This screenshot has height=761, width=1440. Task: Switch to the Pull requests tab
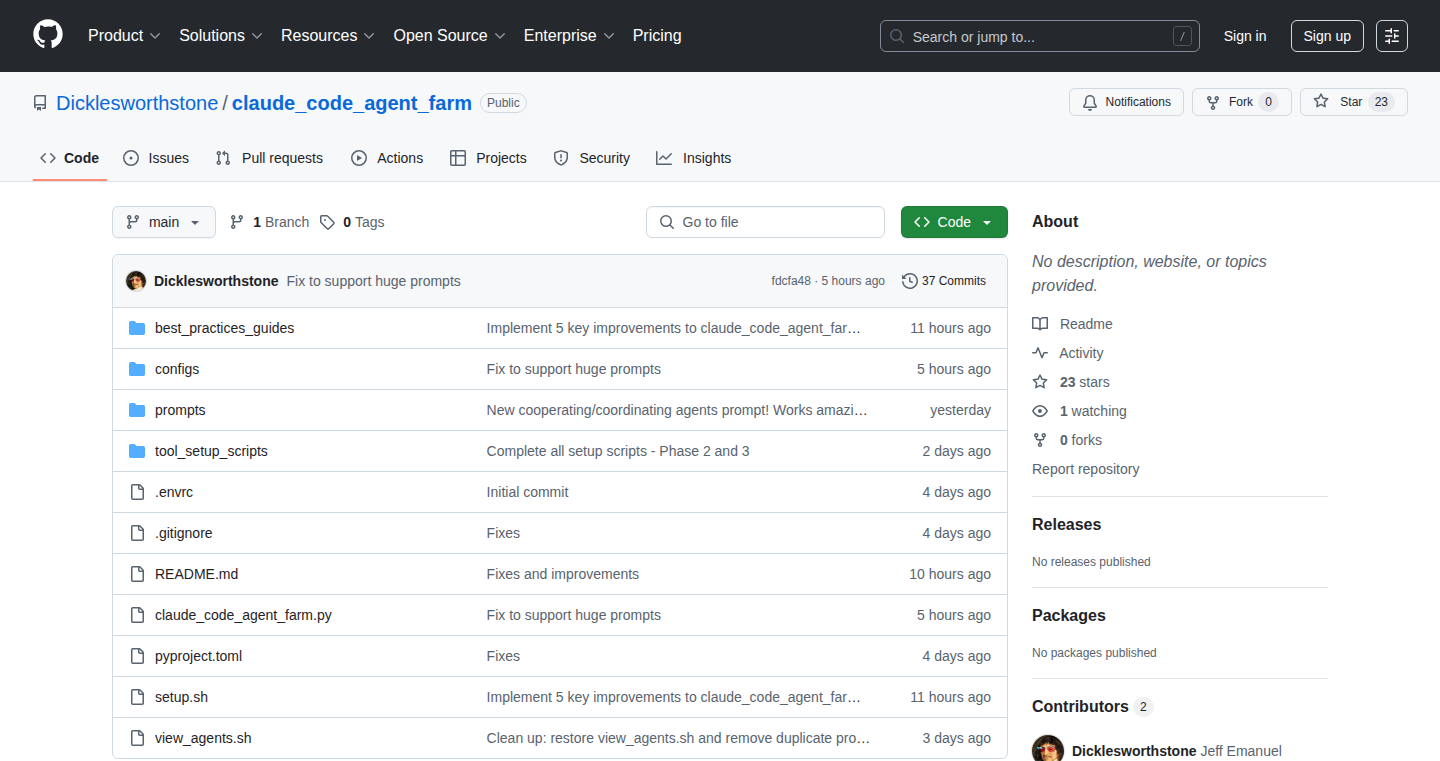pos(270,158)
